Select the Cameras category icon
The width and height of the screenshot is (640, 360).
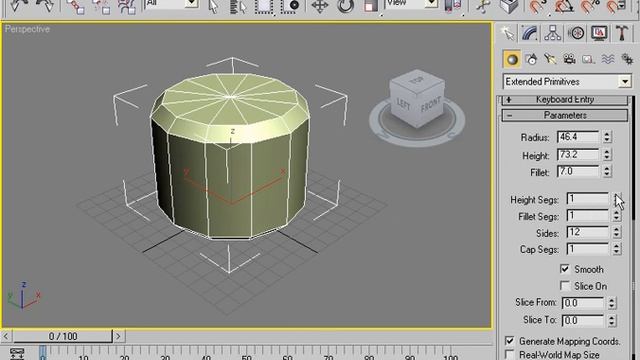569,60
